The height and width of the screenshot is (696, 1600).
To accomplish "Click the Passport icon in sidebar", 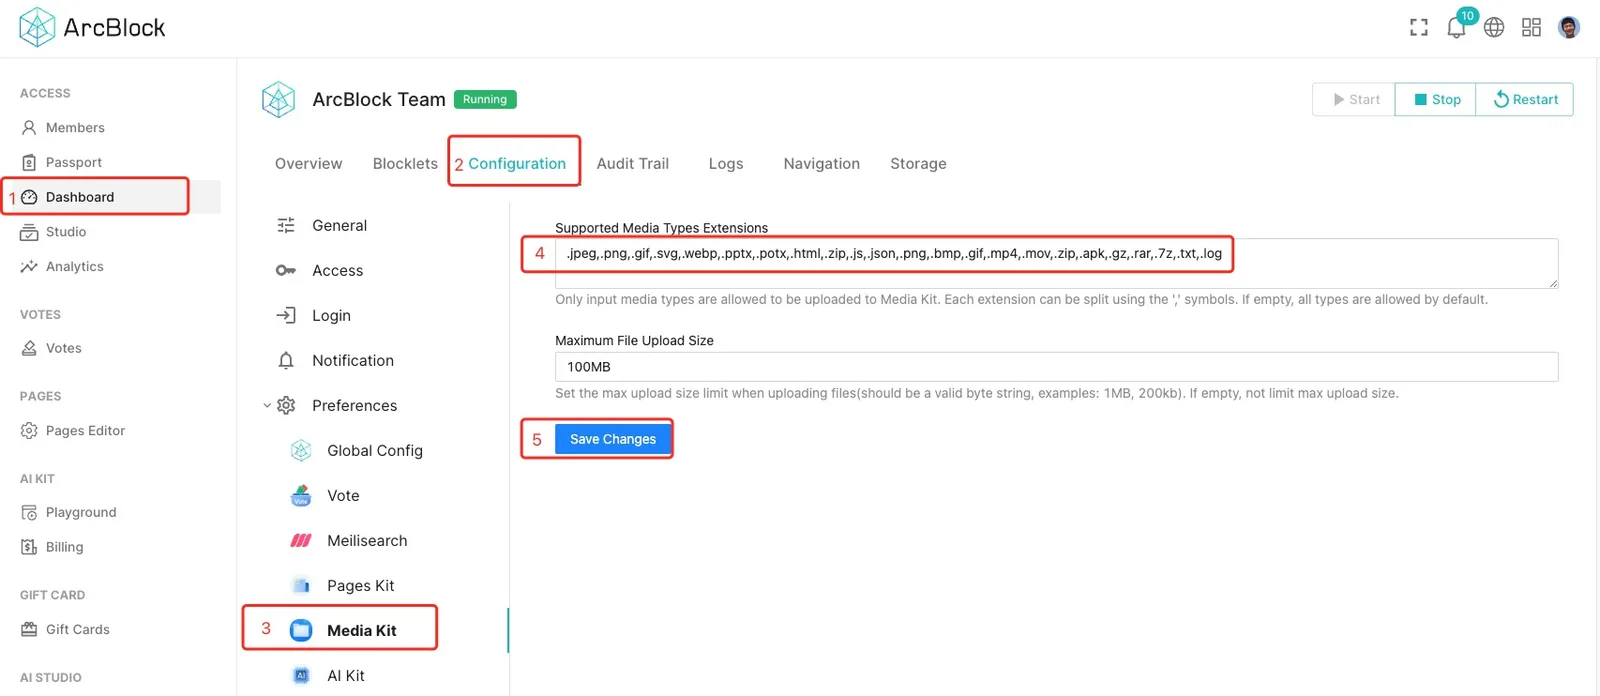I will pos(29,162).
